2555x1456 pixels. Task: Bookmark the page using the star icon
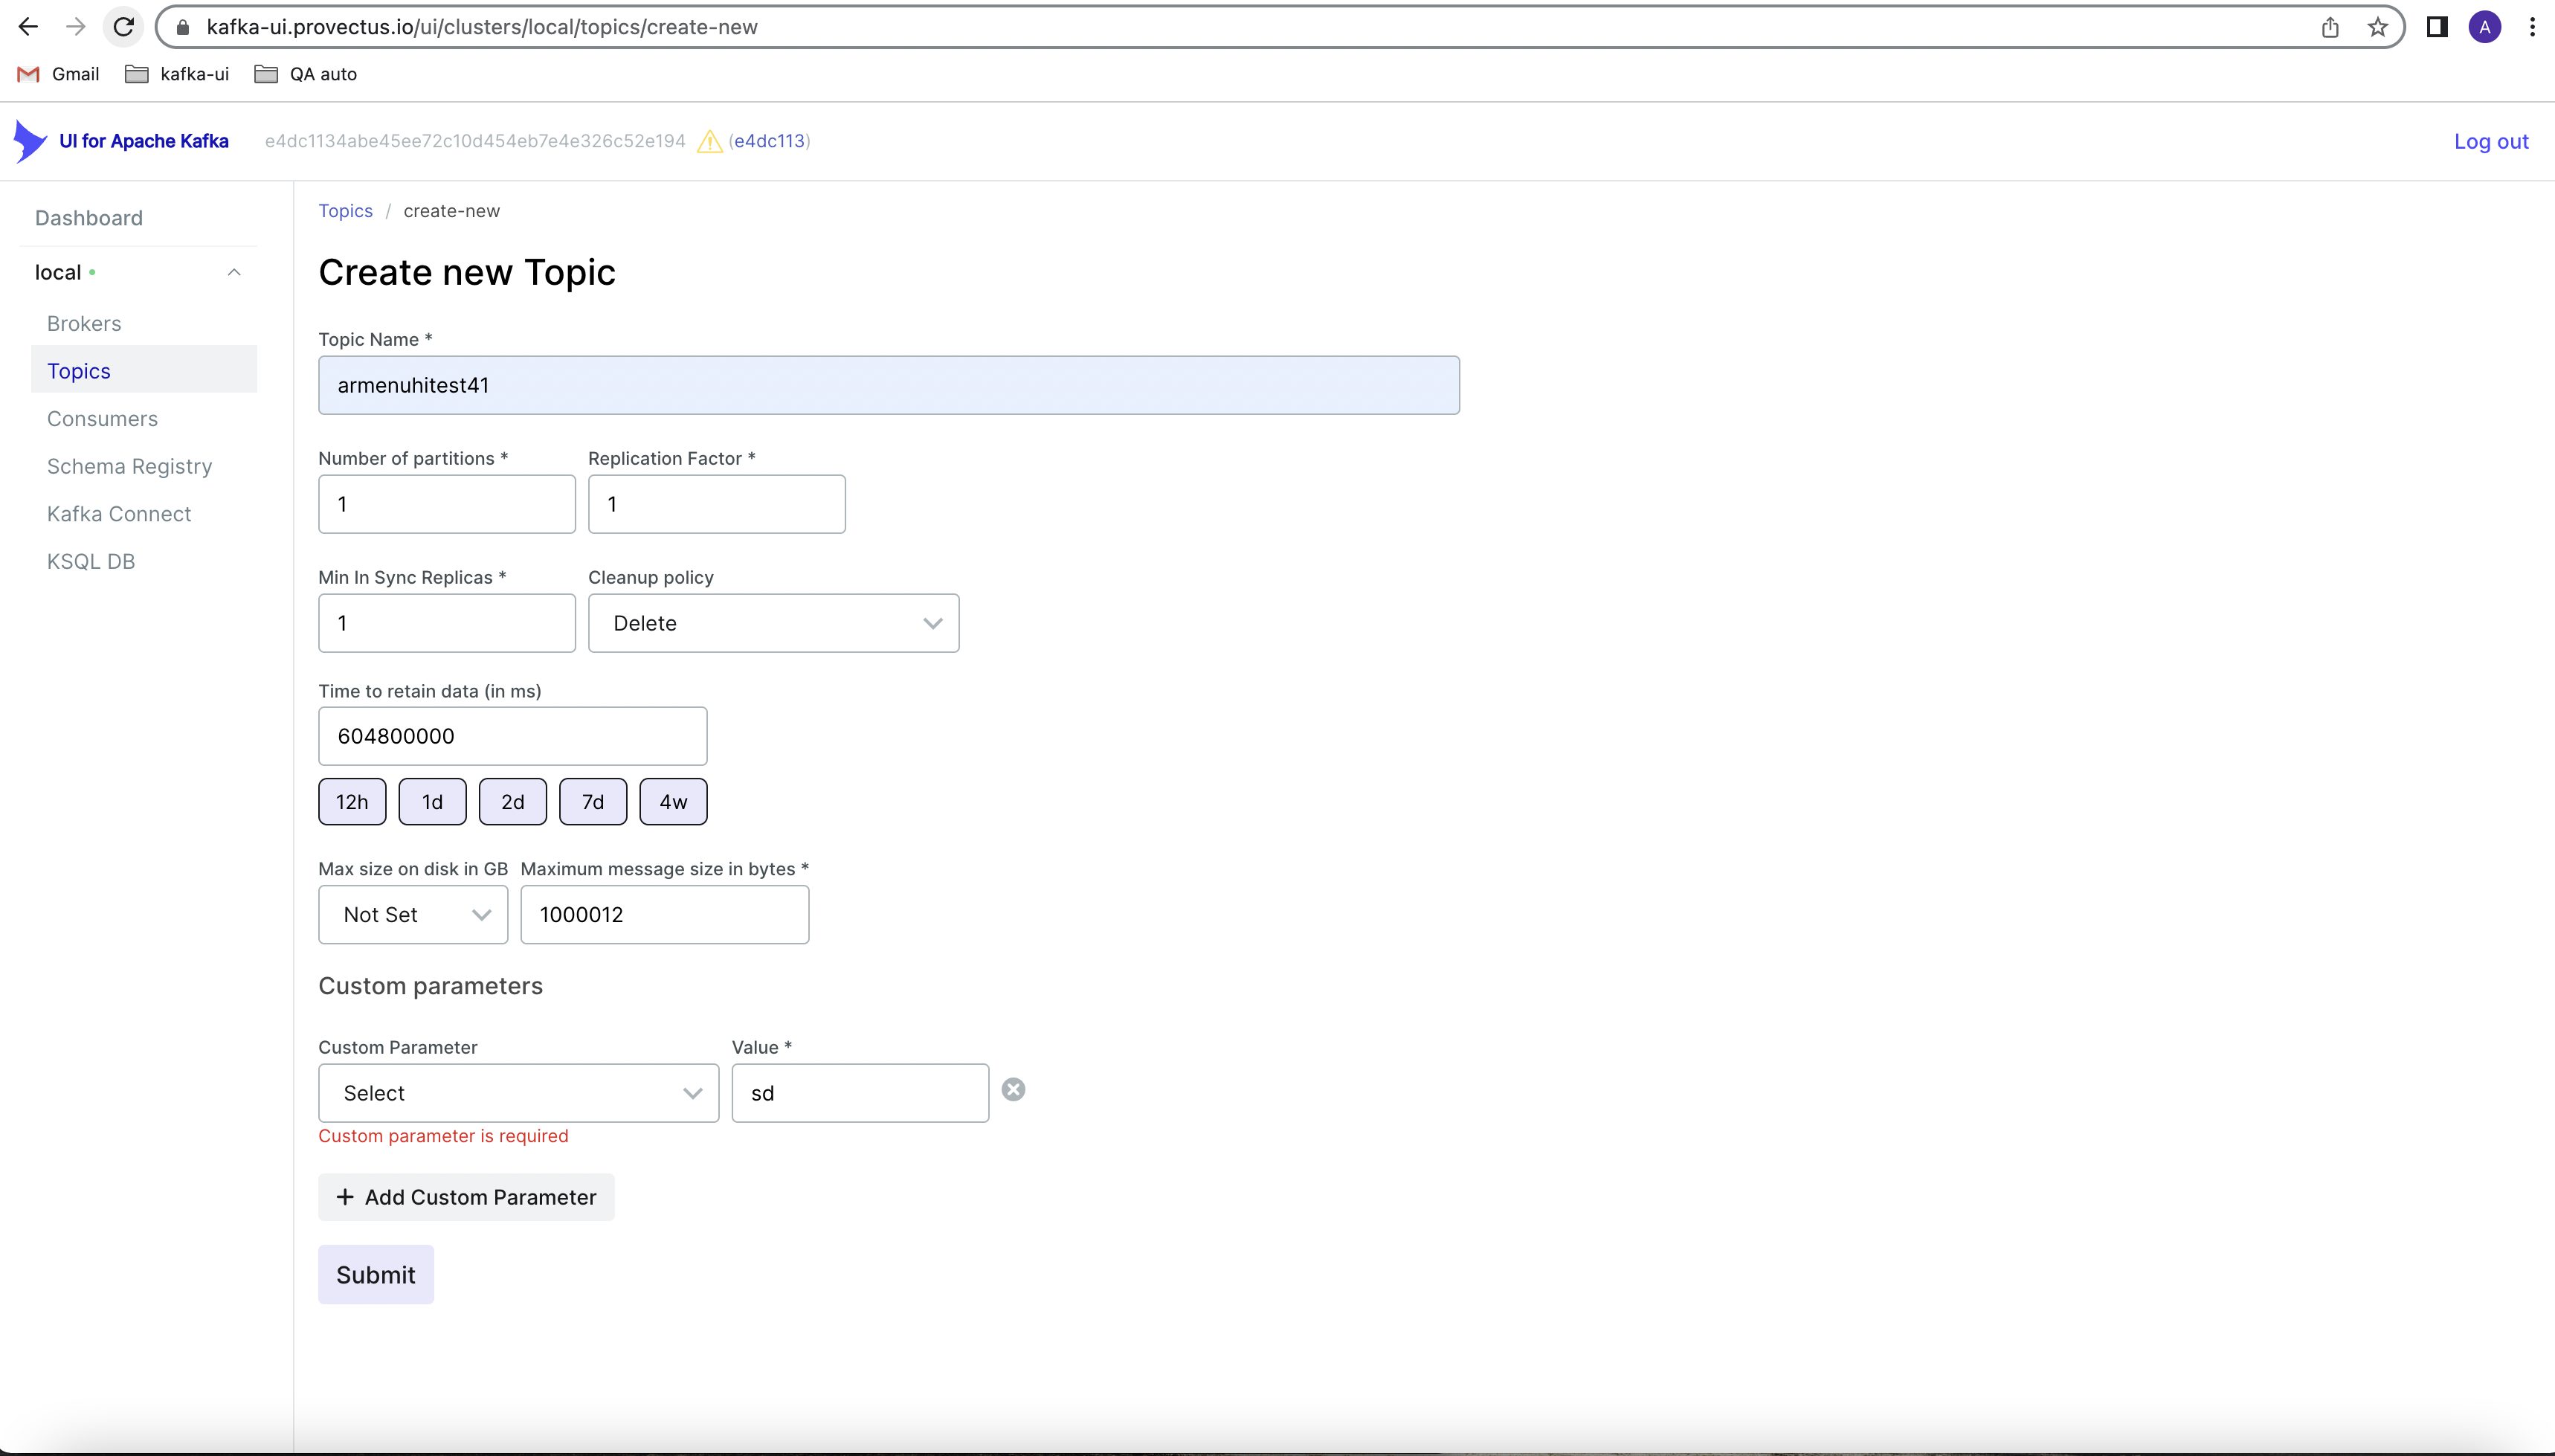(x=2377, y=26)
